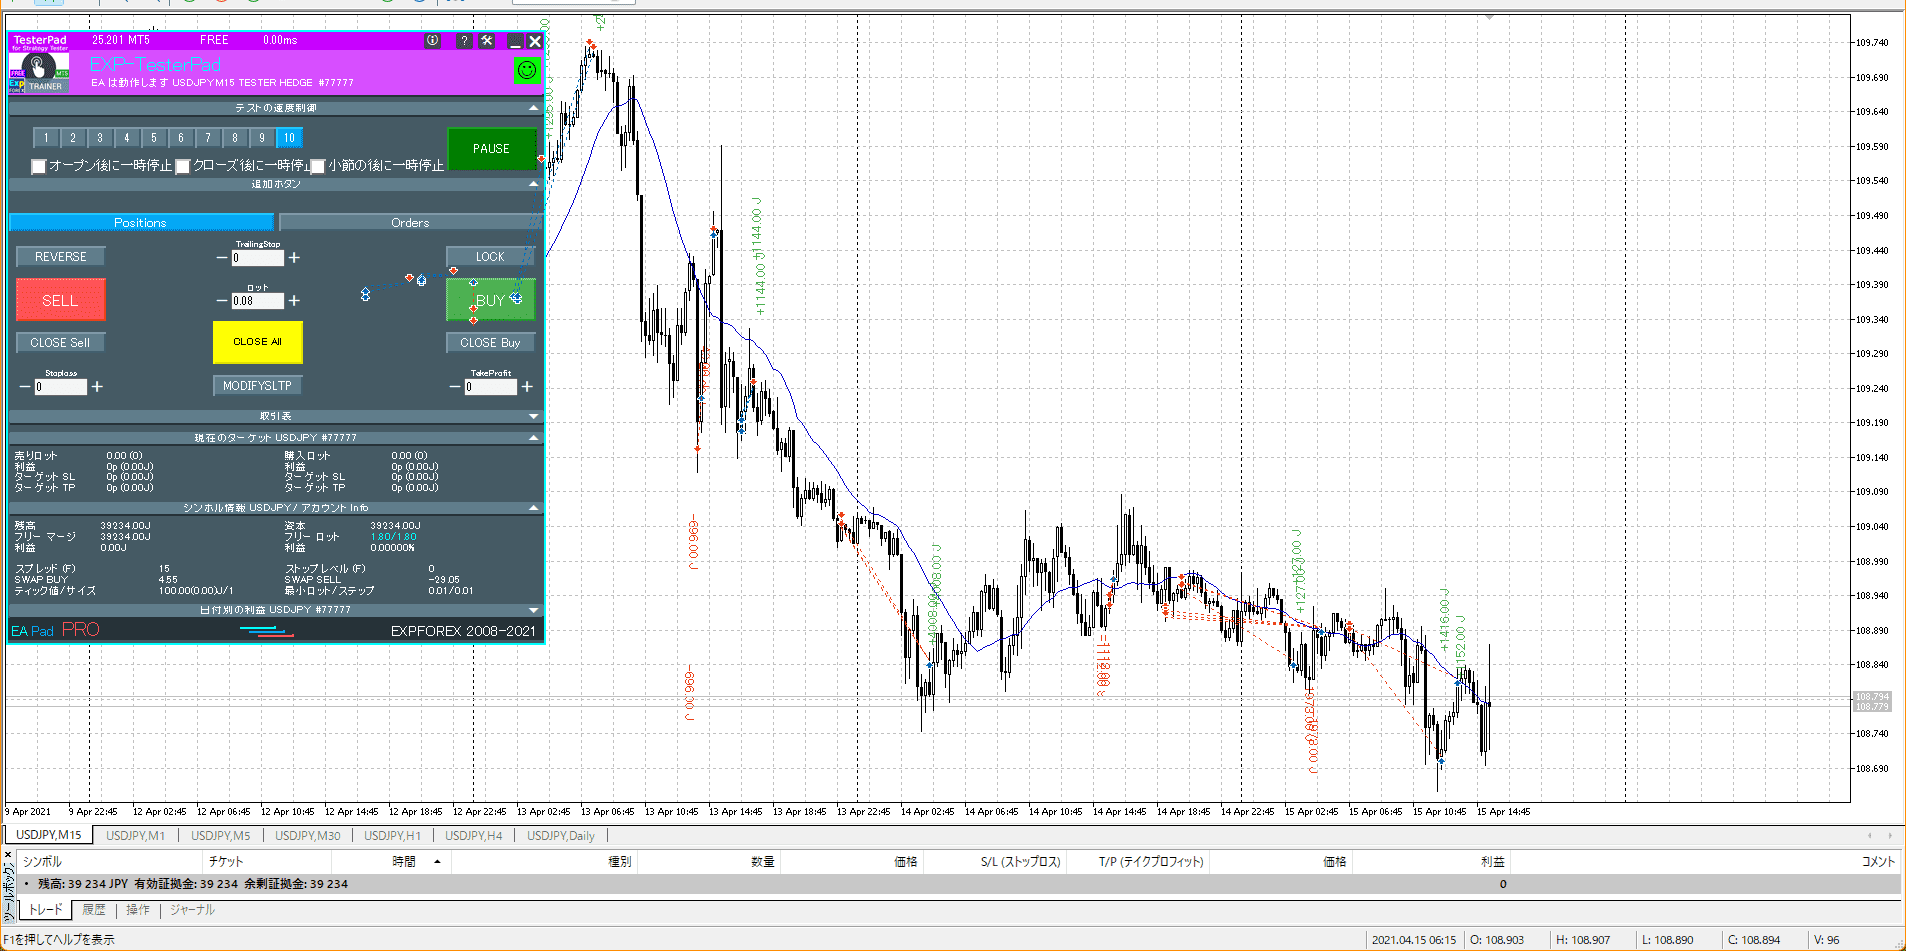Viewport: 1906px width, 951px height.
Task: Enable オープン後に一時停止 checkbox
Action: tap(39, 166)
